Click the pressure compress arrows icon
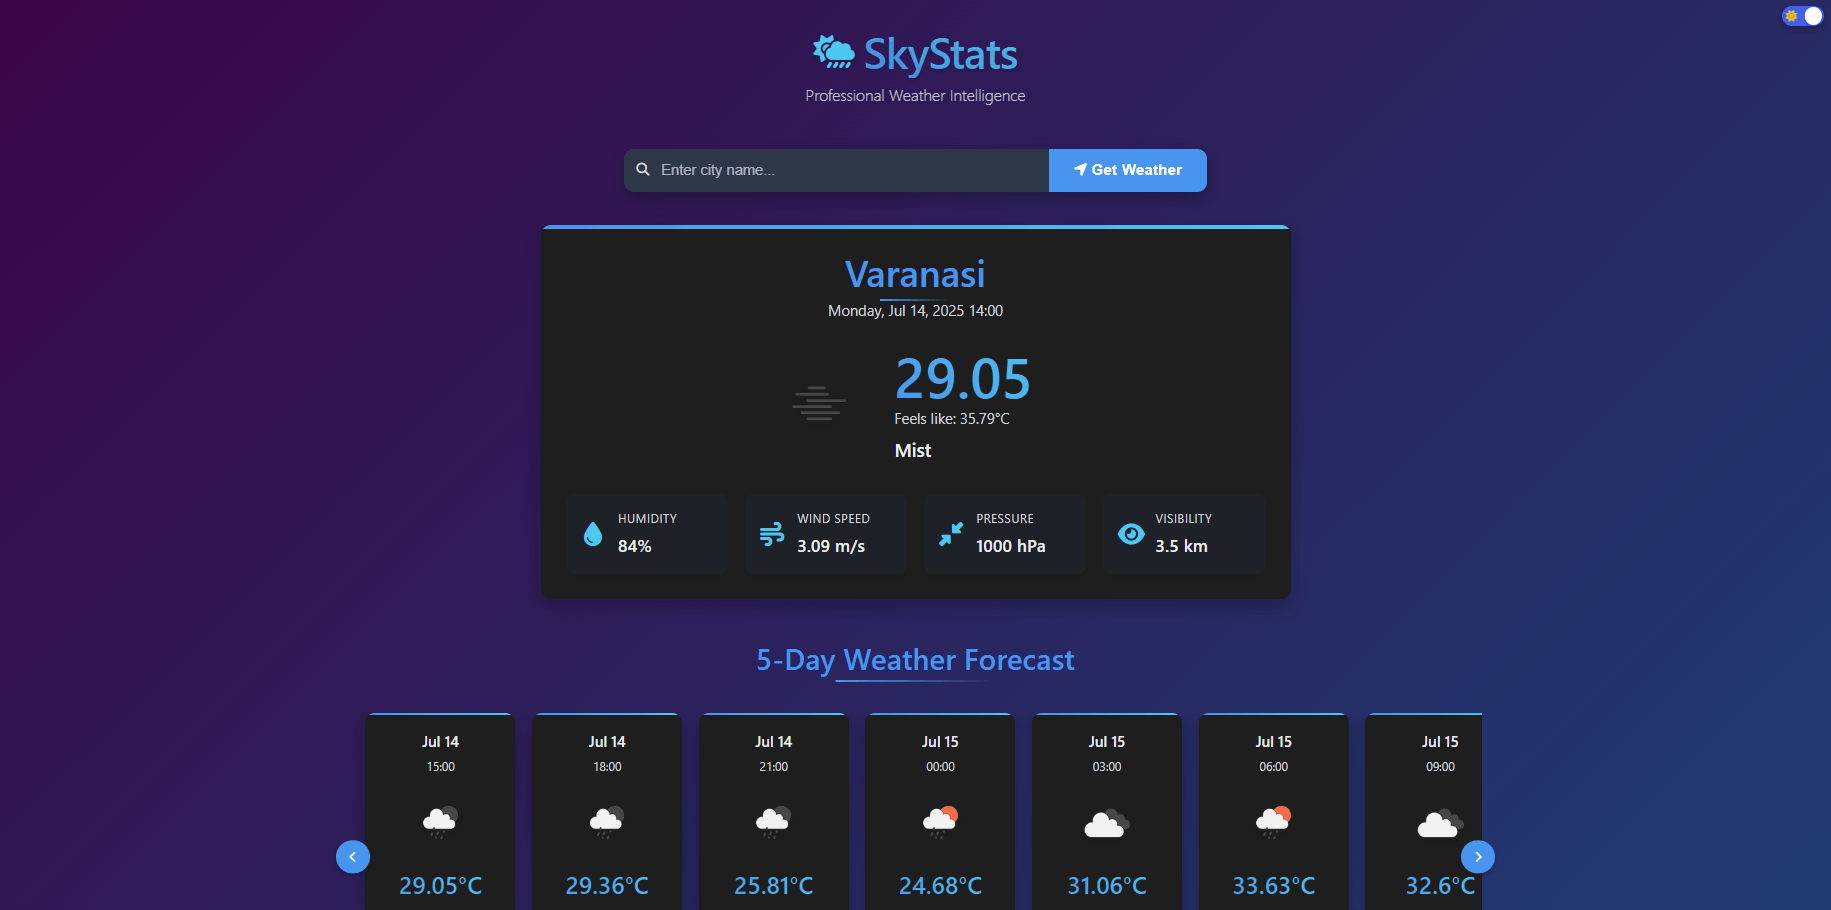 [x=951, y=534]
